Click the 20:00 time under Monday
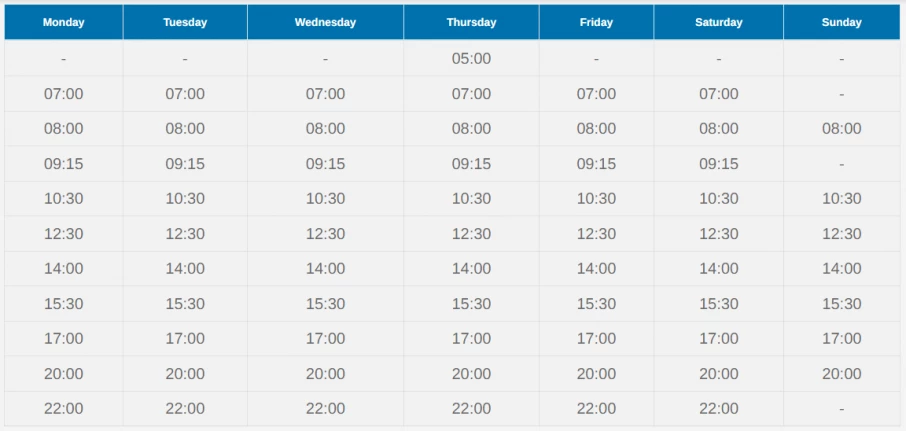Viewport: 906px width, 431px height. (64, 373)
